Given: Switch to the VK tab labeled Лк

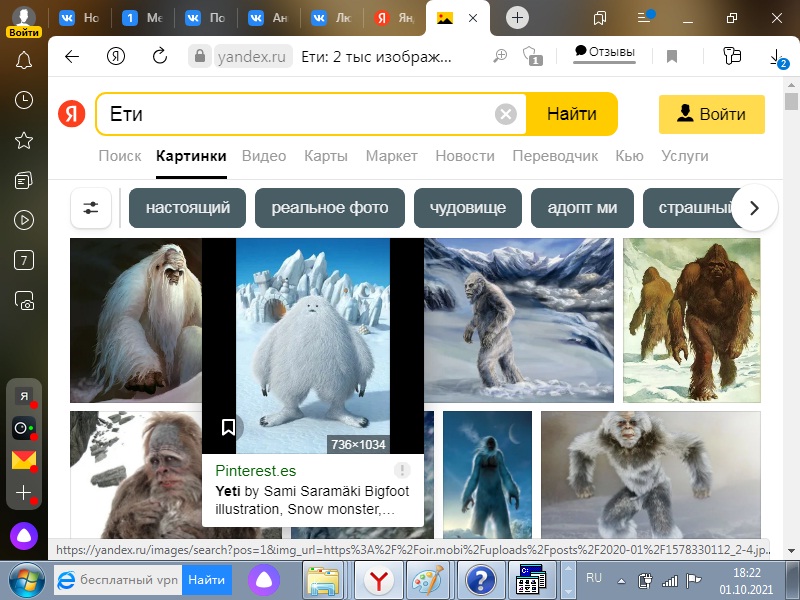Looking at the screenshot, I should (x=332, y=18).
